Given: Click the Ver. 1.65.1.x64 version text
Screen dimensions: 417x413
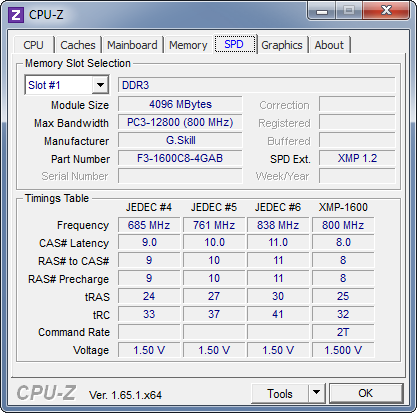Looking at the screenshot, I should 125,395.
